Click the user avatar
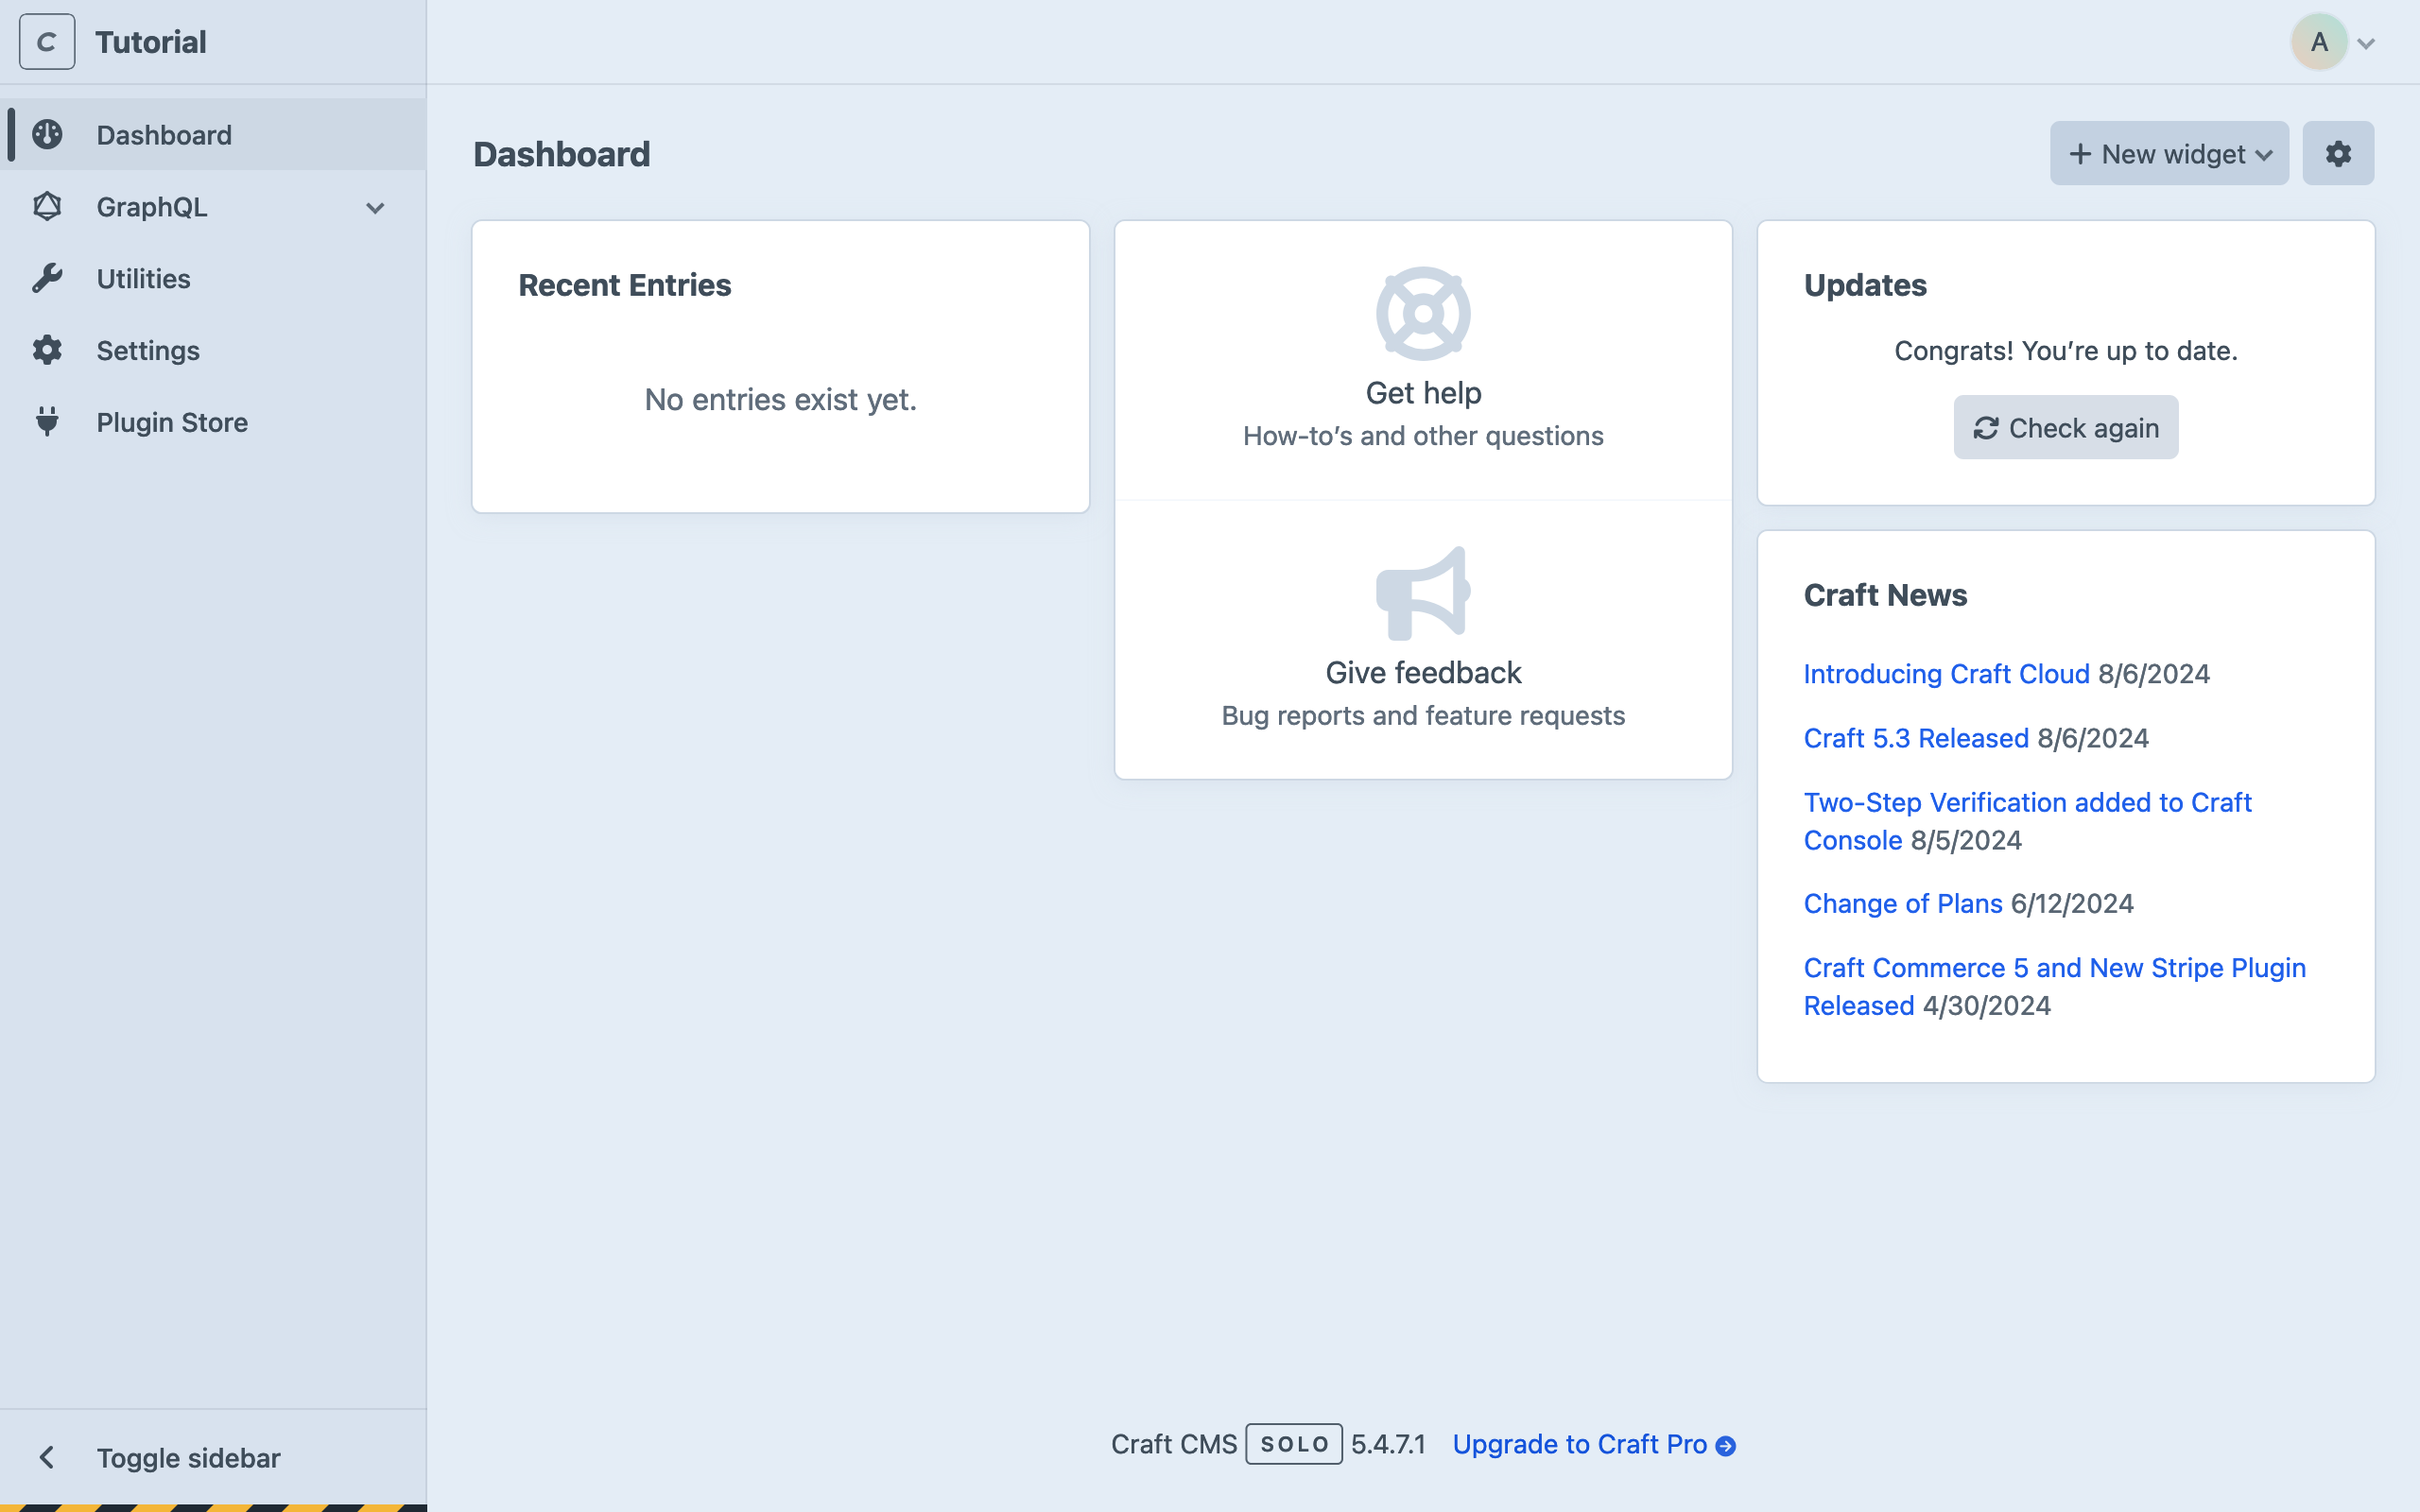Image resolution: width=2420 pixels, height=1512 pixels. click(x=2318, y=41)
